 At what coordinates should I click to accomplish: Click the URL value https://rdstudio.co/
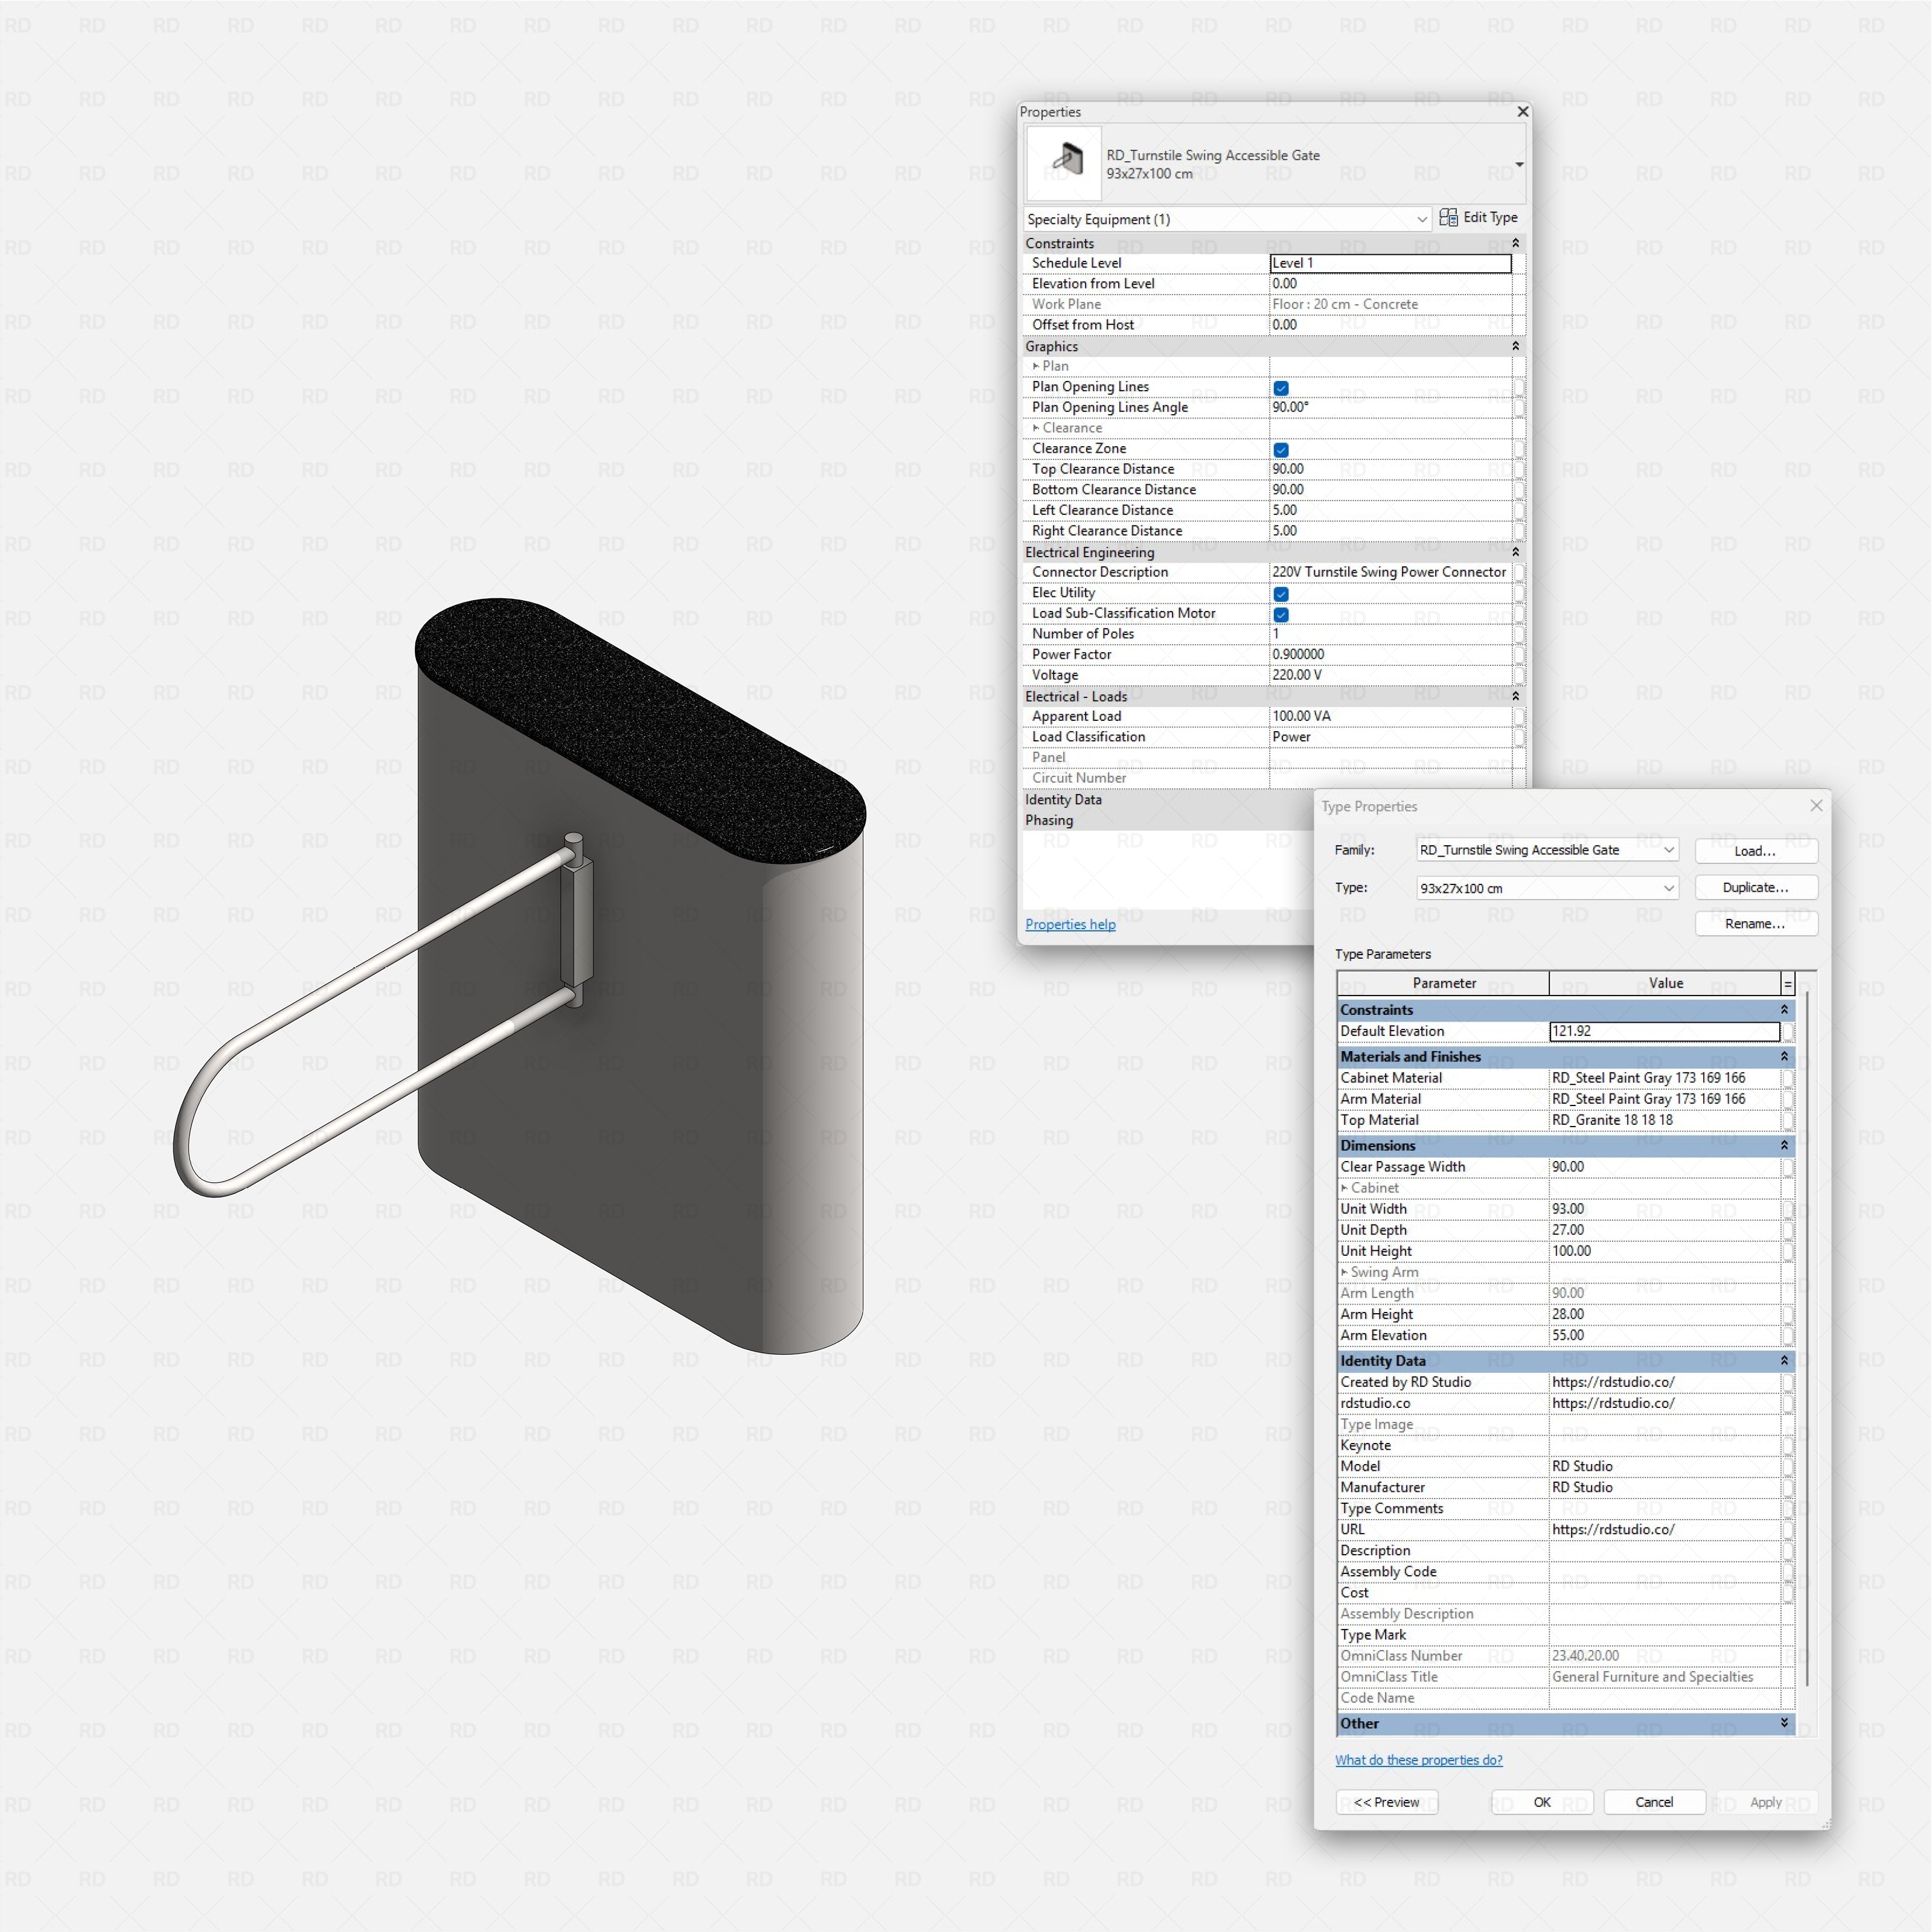pyautogui.click(x=1664, y=1529)
